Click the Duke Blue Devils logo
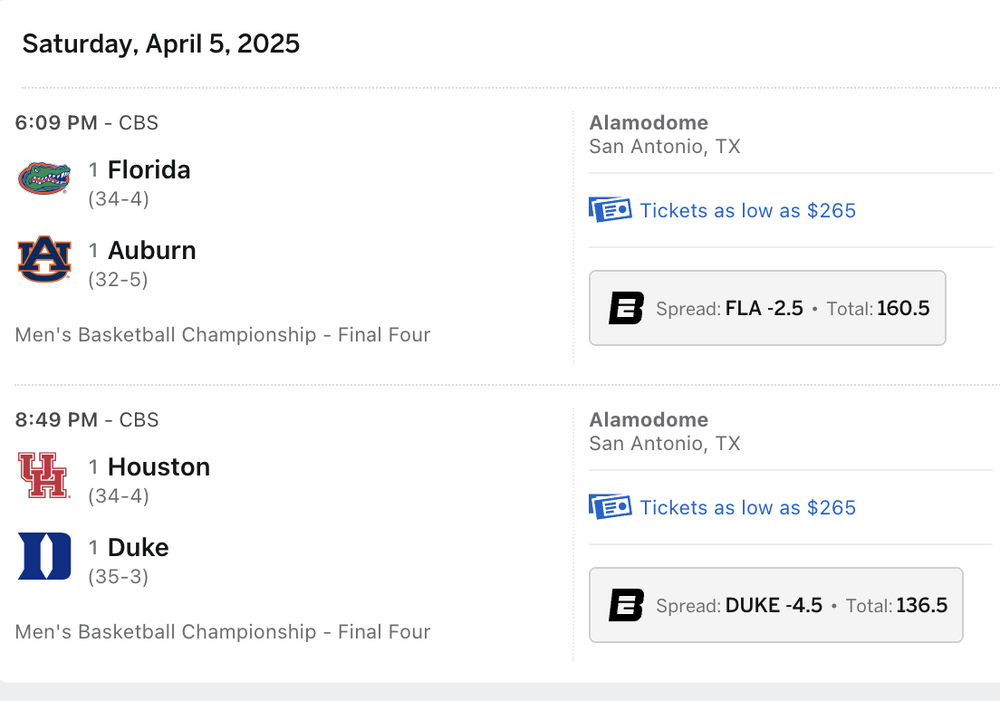This screenshot has width=1000, height=701. 45,556
